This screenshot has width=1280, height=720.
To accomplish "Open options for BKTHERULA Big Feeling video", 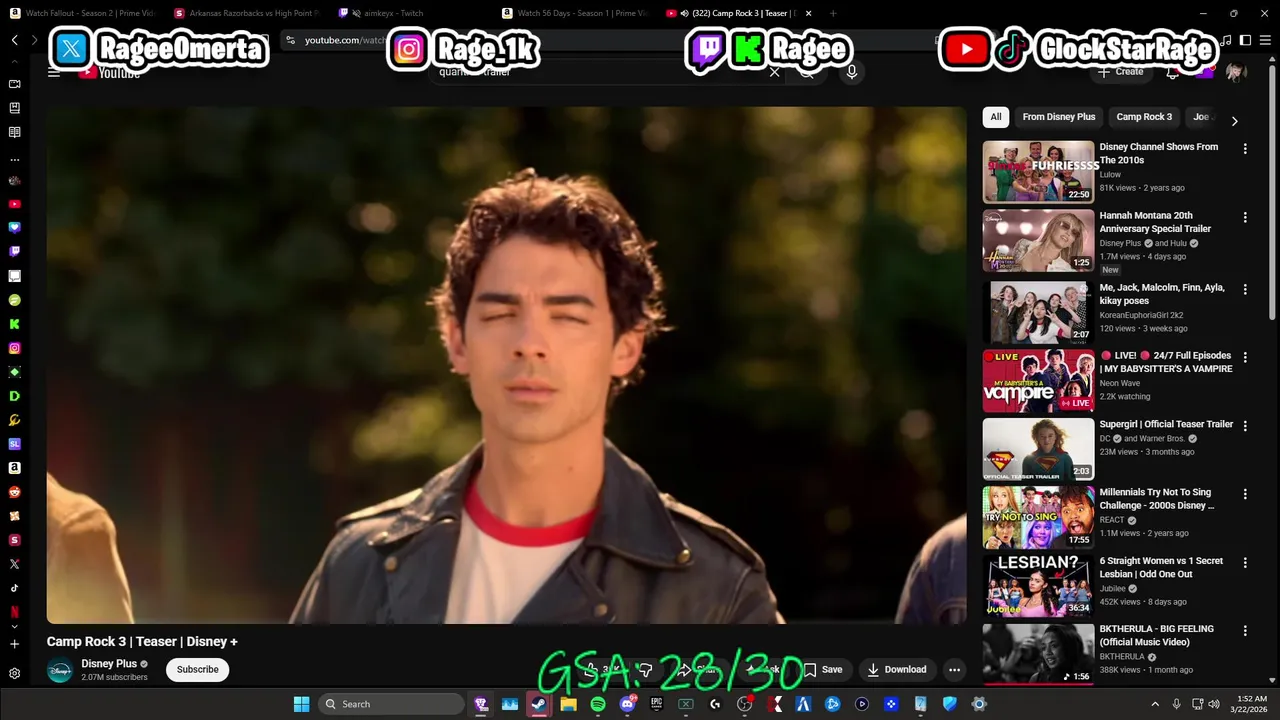I will 1245,631.
